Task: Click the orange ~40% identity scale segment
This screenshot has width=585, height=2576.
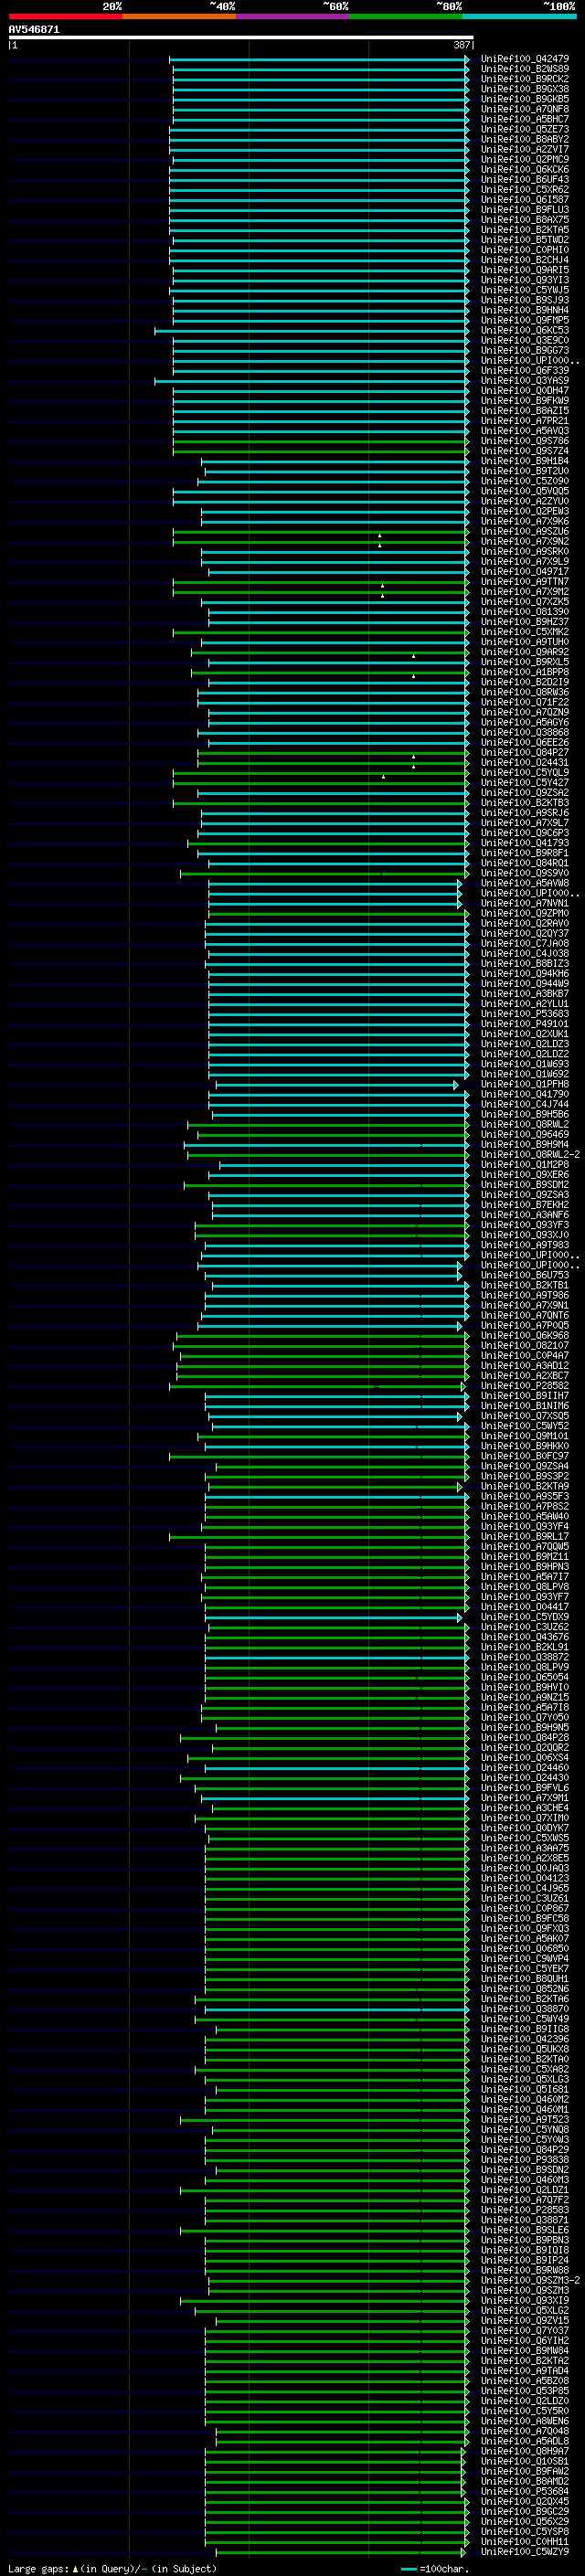Action: pyautogui.click(x=179, y=17)
